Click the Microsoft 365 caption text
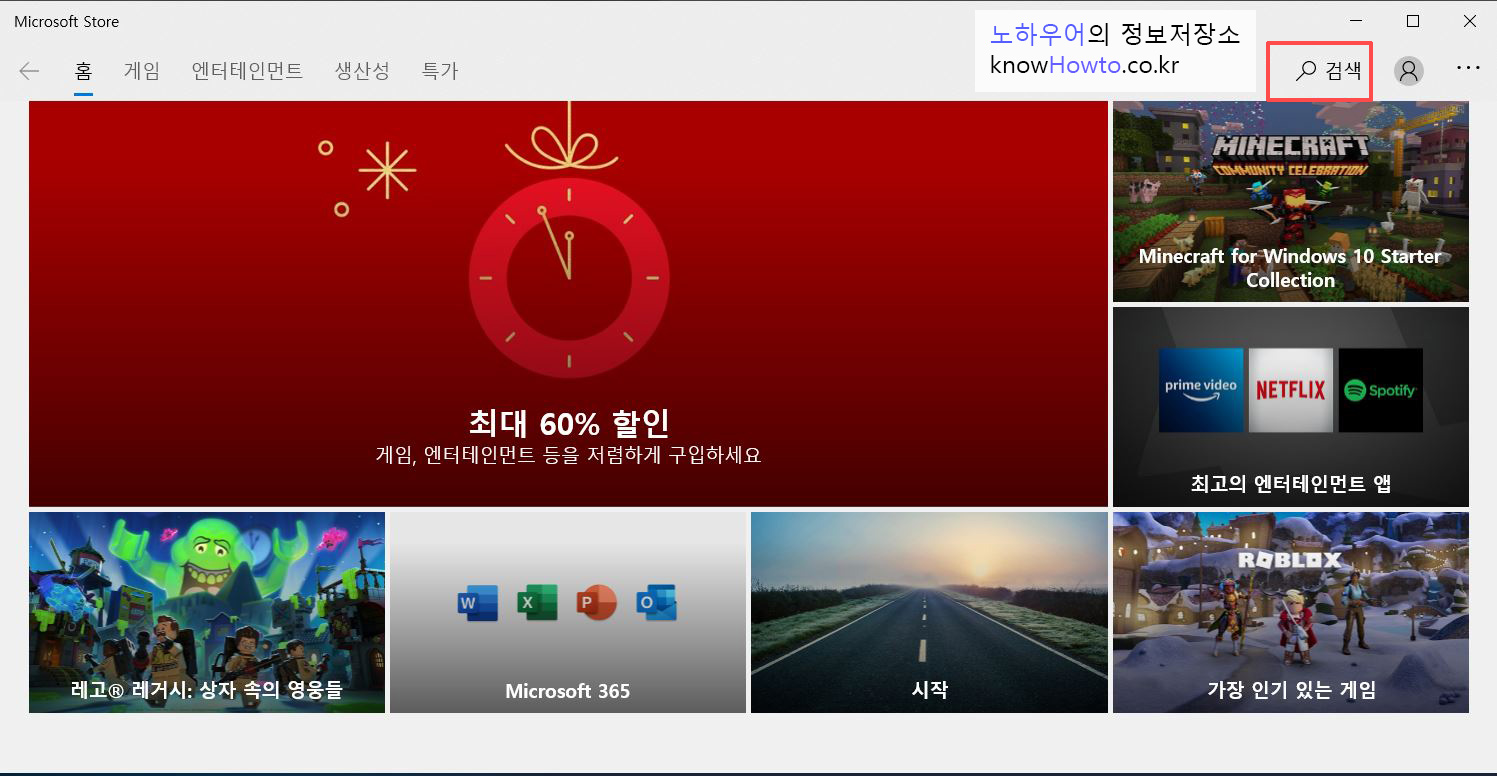 click(568, 691)
